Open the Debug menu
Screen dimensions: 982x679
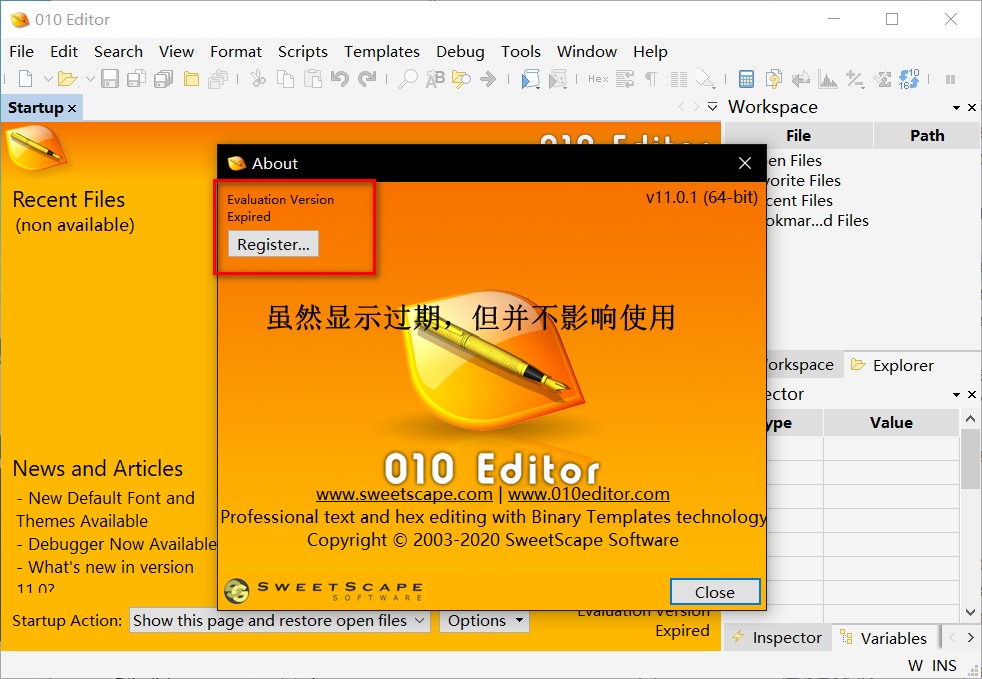tap(460, 51)
